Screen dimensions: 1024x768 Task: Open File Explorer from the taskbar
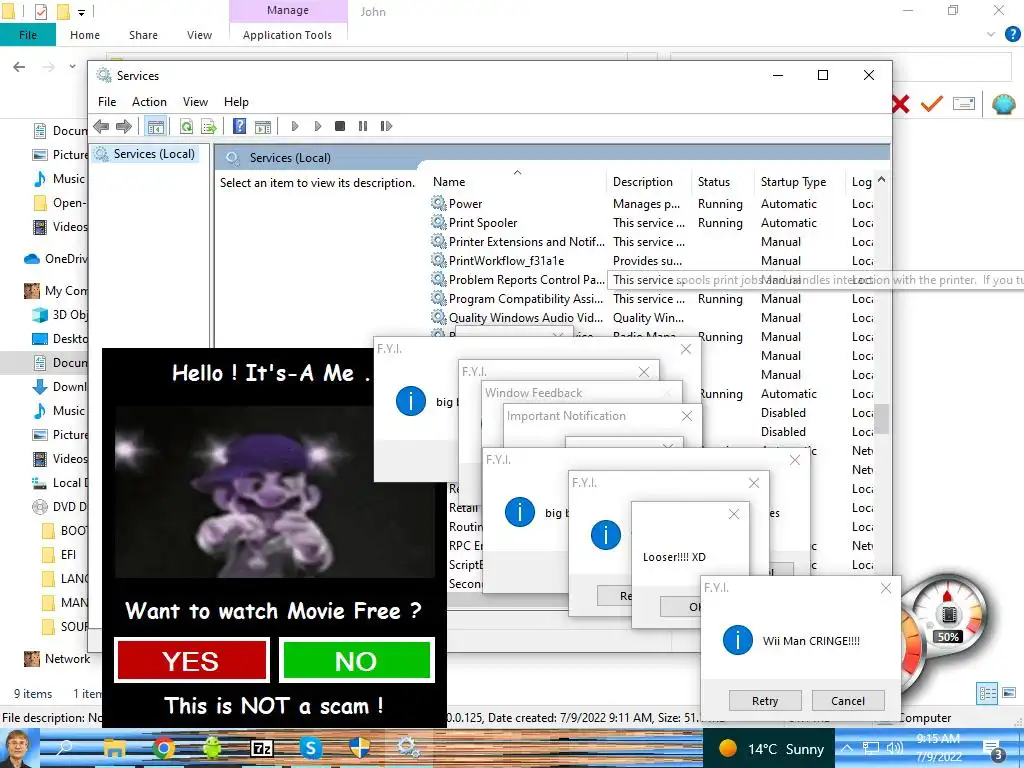point(115,748)
